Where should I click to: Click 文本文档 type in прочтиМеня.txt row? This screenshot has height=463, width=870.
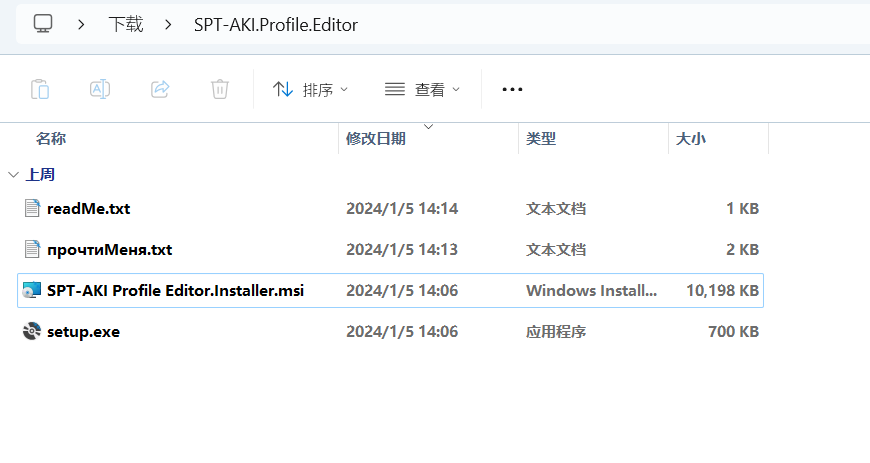556,250
